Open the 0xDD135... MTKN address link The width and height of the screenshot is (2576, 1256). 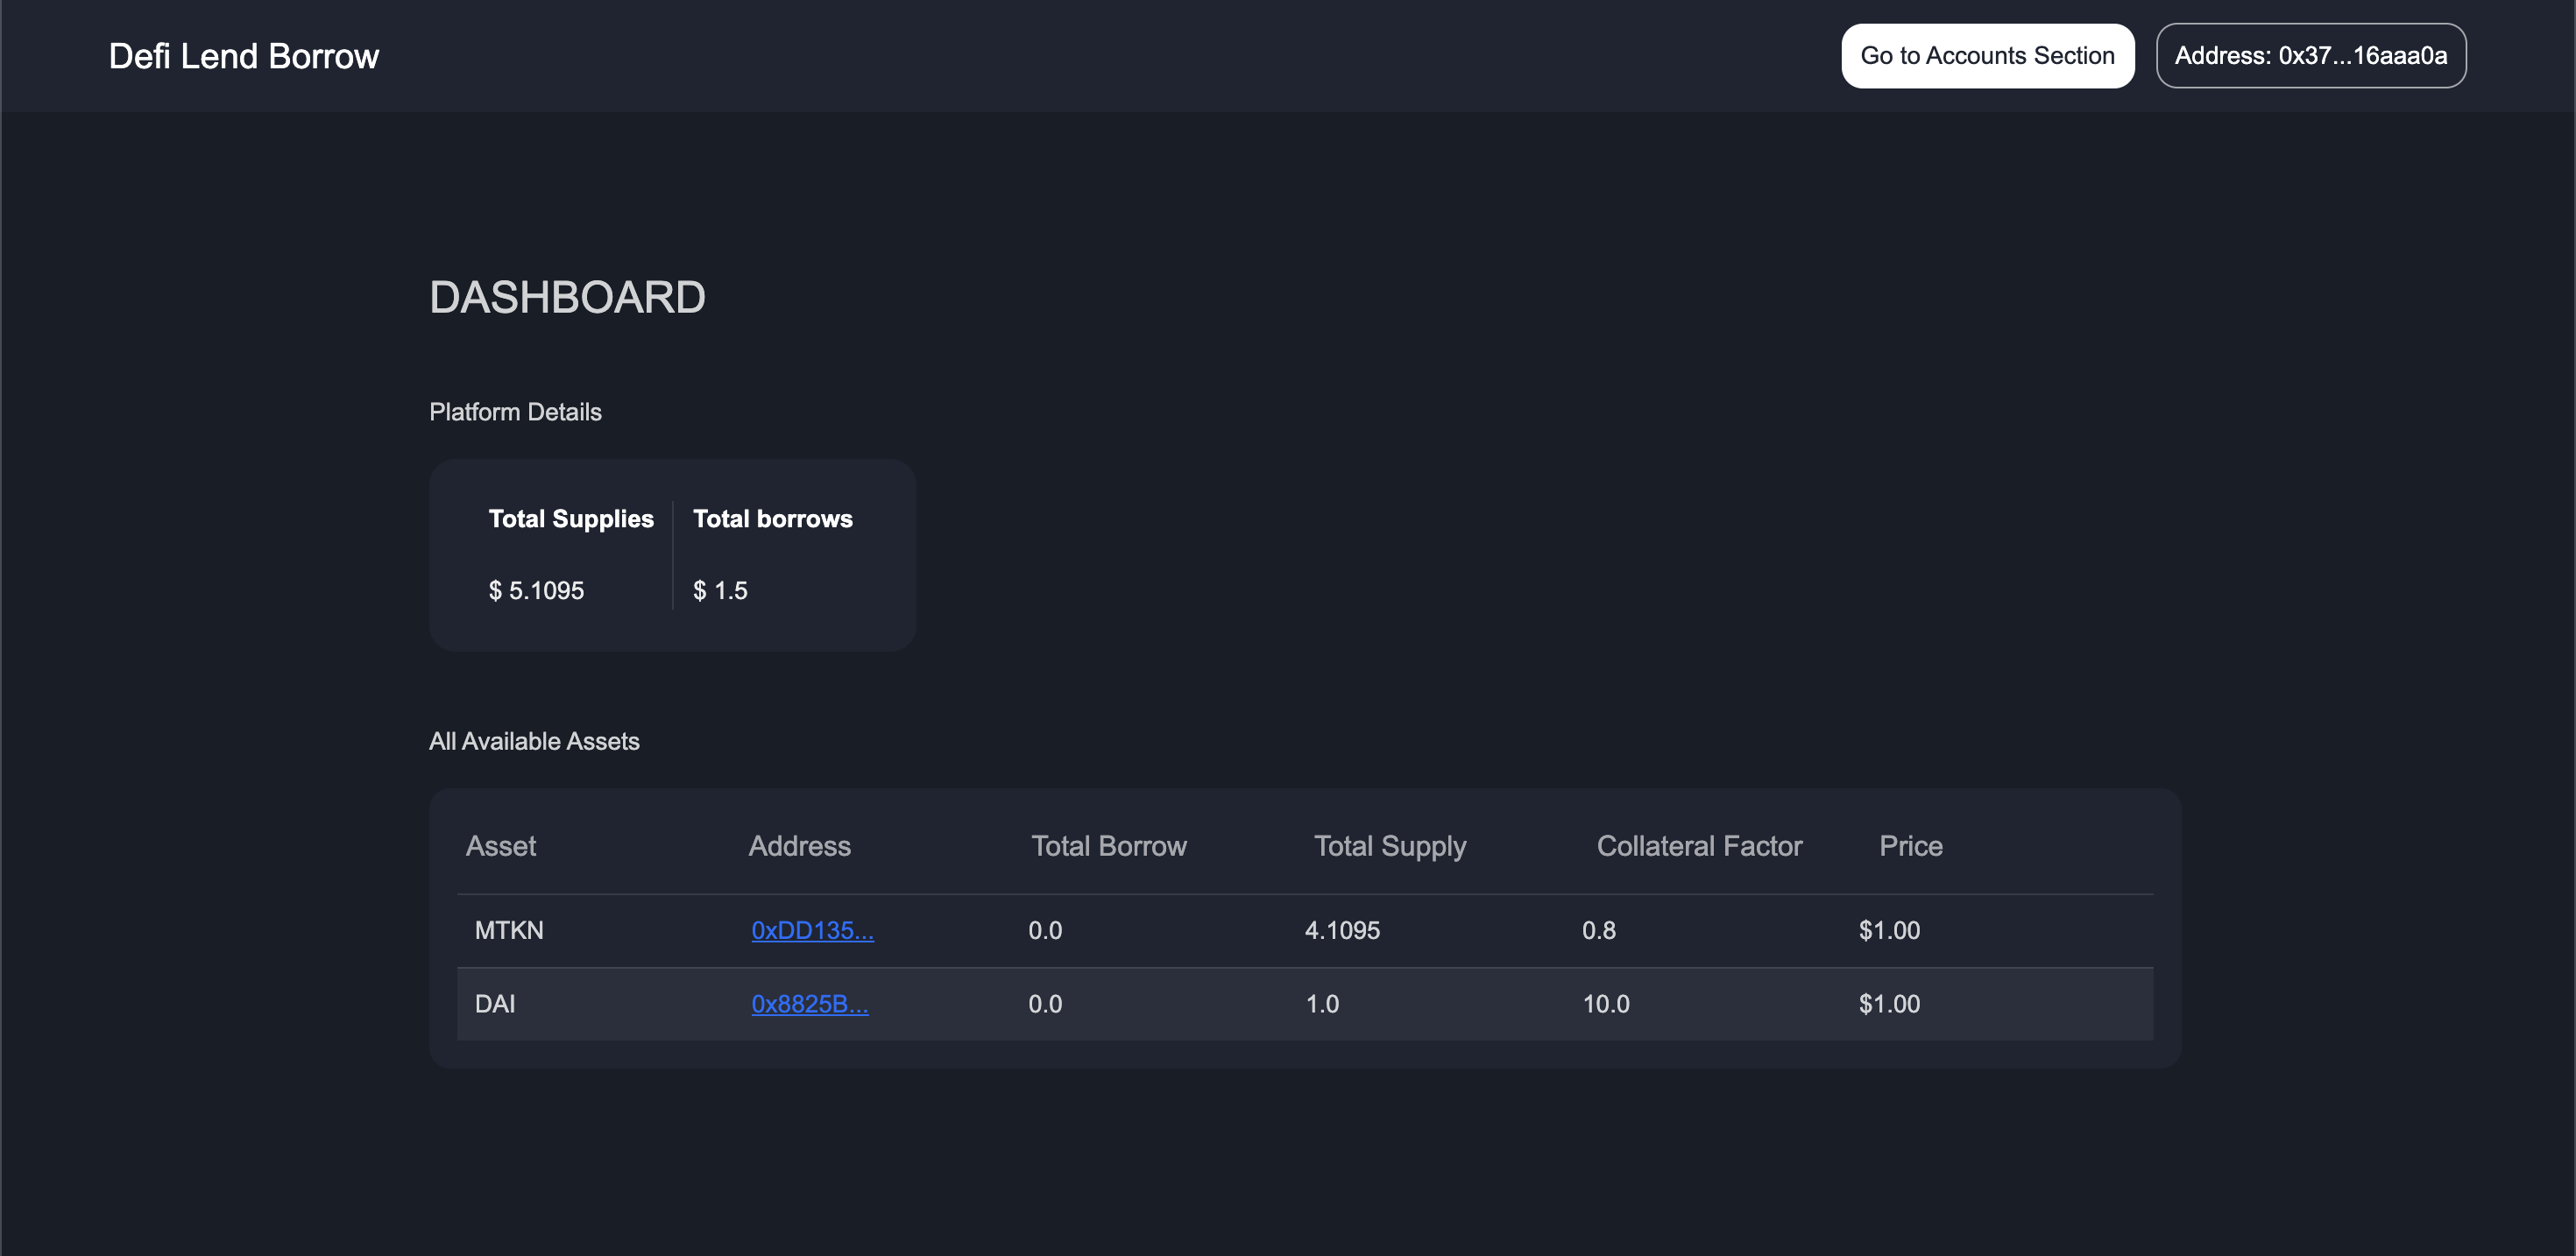(812, 930)
